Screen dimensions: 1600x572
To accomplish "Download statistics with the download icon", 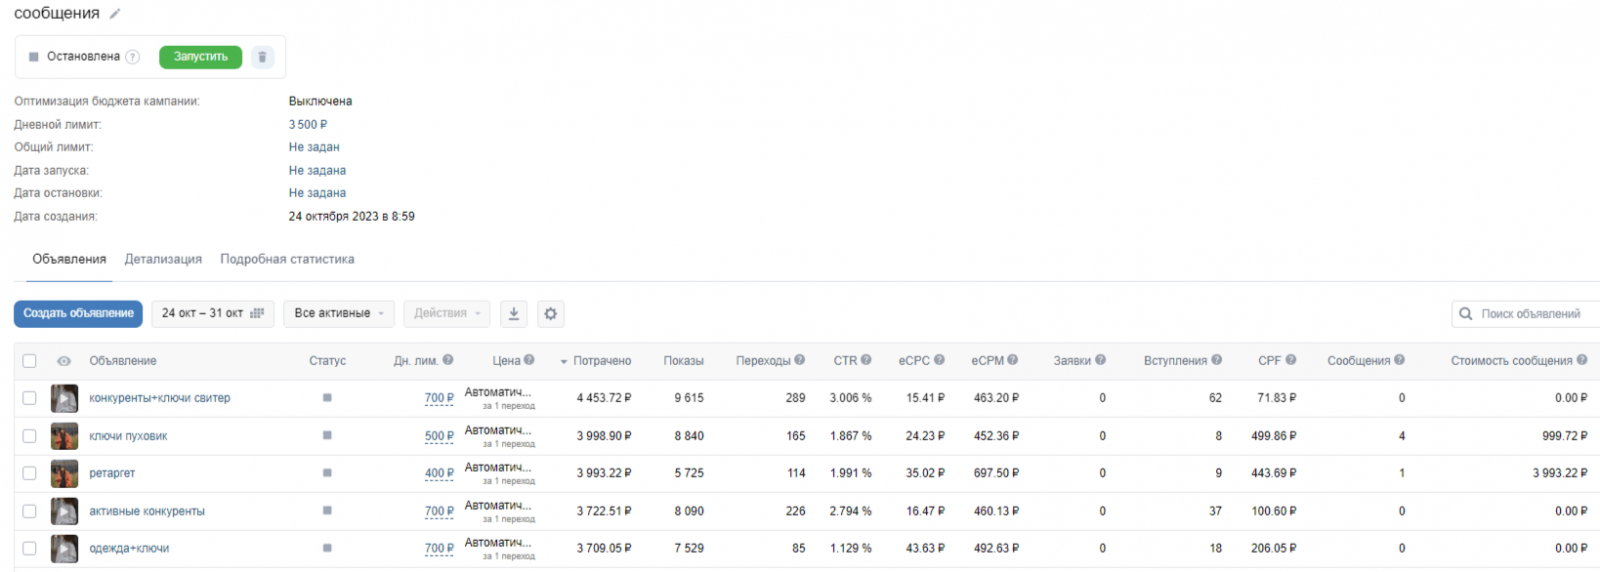I will [x=513, y=313].
